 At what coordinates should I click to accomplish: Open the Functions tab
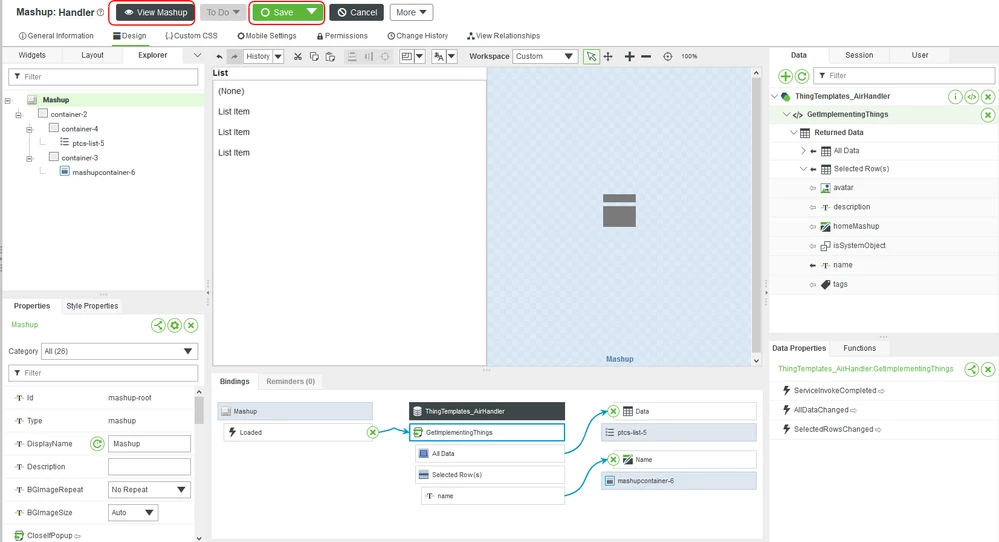(859, 348)
